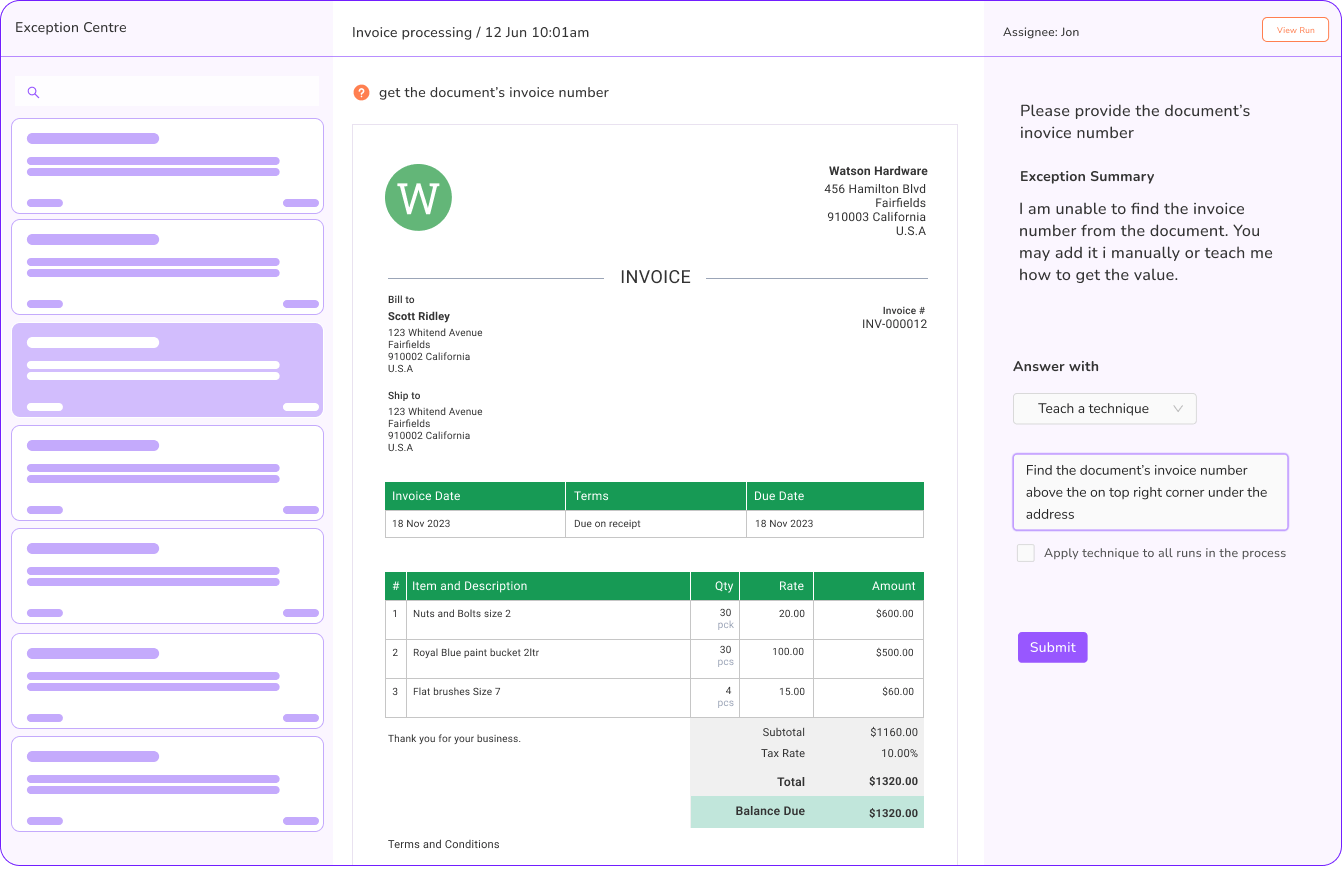
Task: Click the 'Balance Due' label
Action: coord(770,811)
